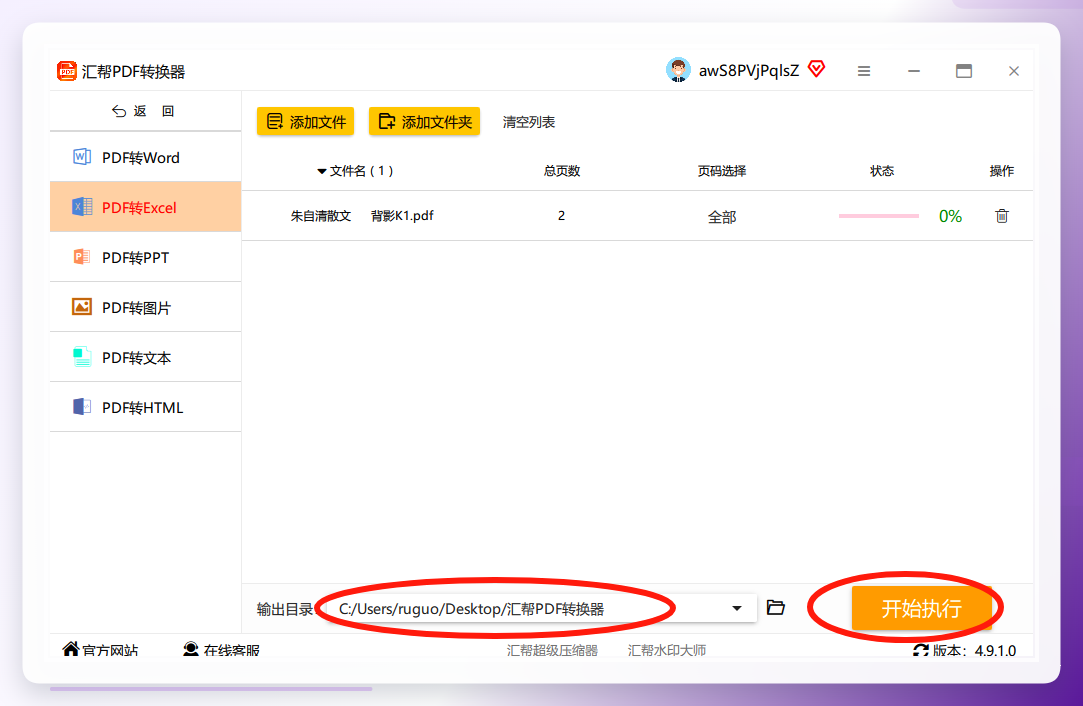Switch to PDF转Word conversion
The width and height of the screenshot is (1083, 706).
click(x=146, y=158)
